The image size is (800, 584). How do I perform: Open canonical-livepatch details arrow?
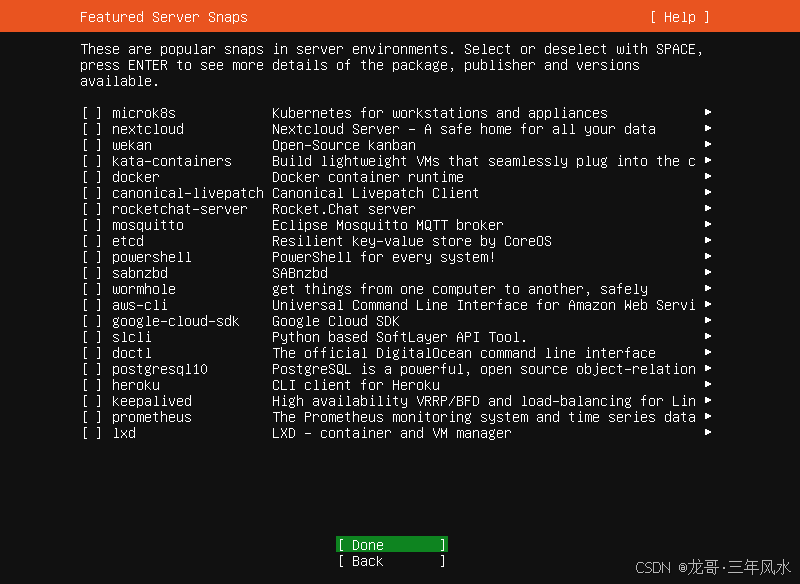click(708, 192)
